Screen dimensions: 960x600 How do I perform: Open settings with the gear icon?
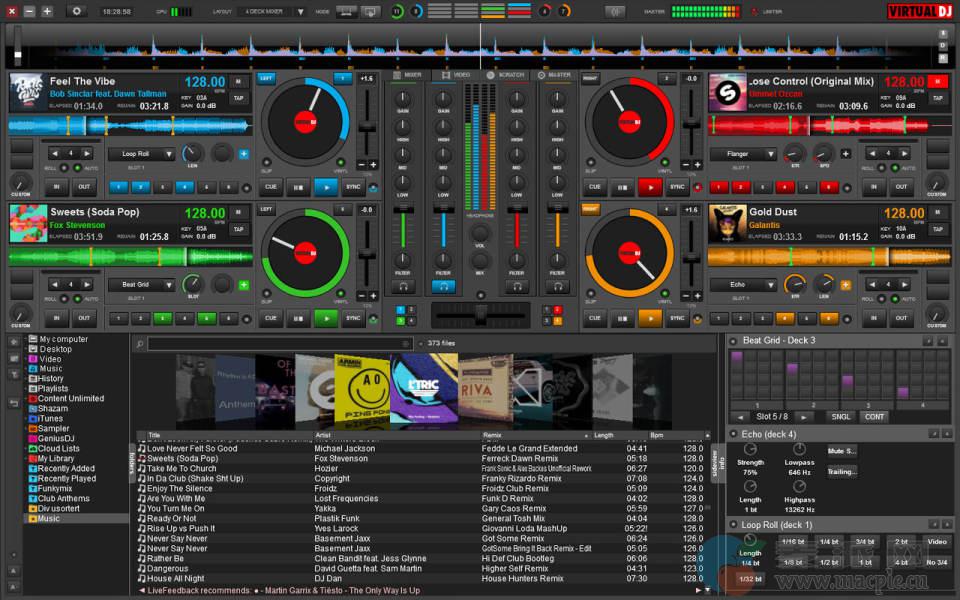77,11
